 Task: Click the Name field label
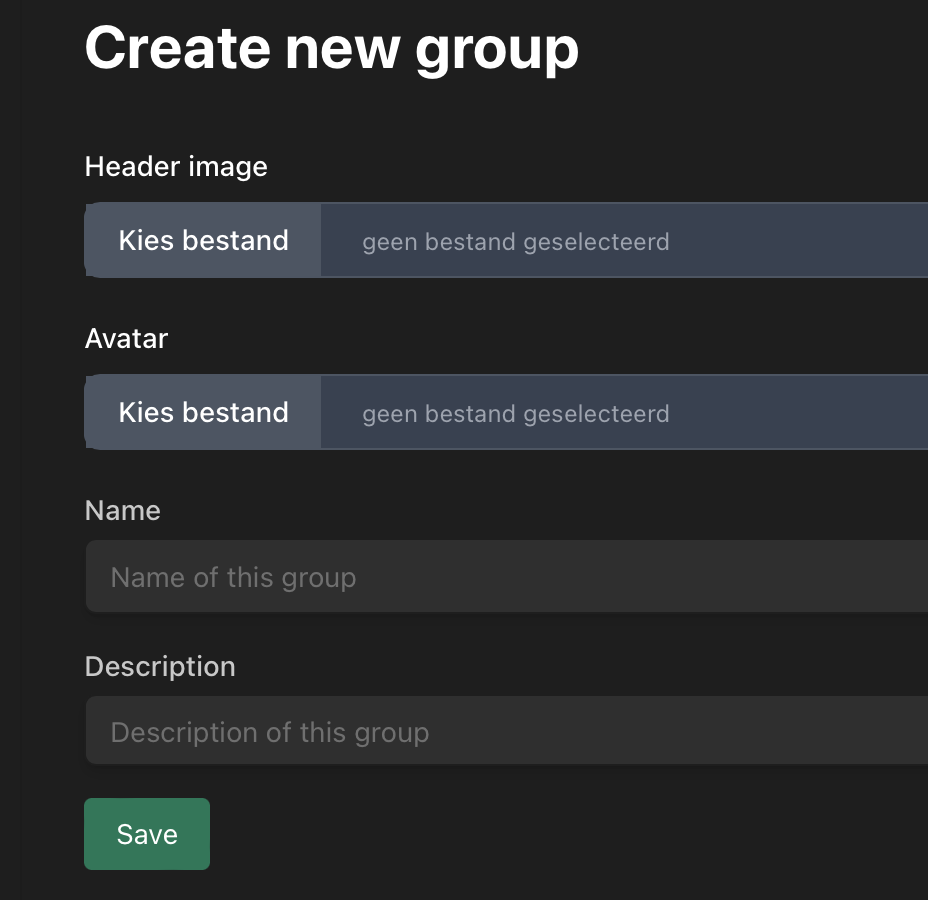click(x=122, y=510)
